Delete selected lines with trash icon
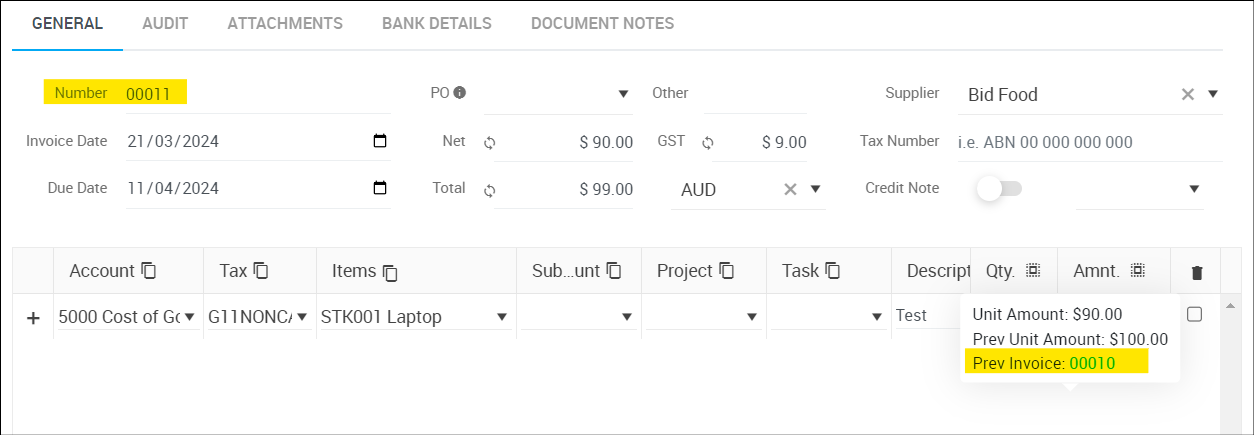The image size is (1254, 435). pyautogui.click(x=1197, y=272)
